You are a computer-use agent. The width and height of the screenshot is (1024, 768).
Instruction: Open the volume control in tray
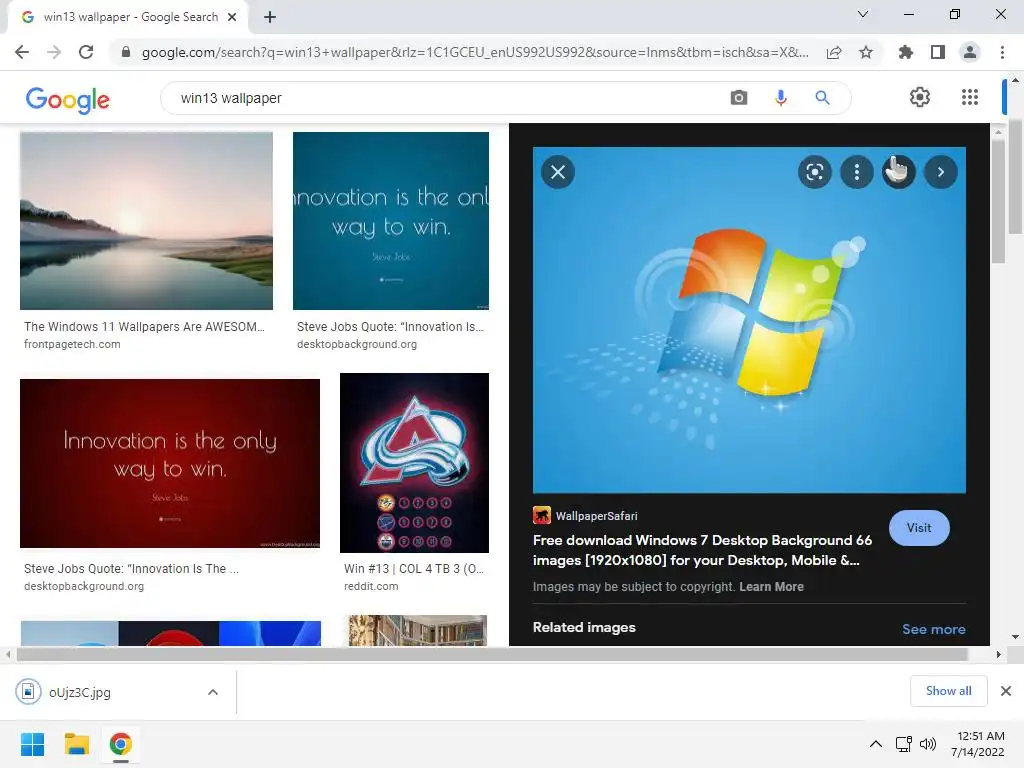tap(927, 744)
